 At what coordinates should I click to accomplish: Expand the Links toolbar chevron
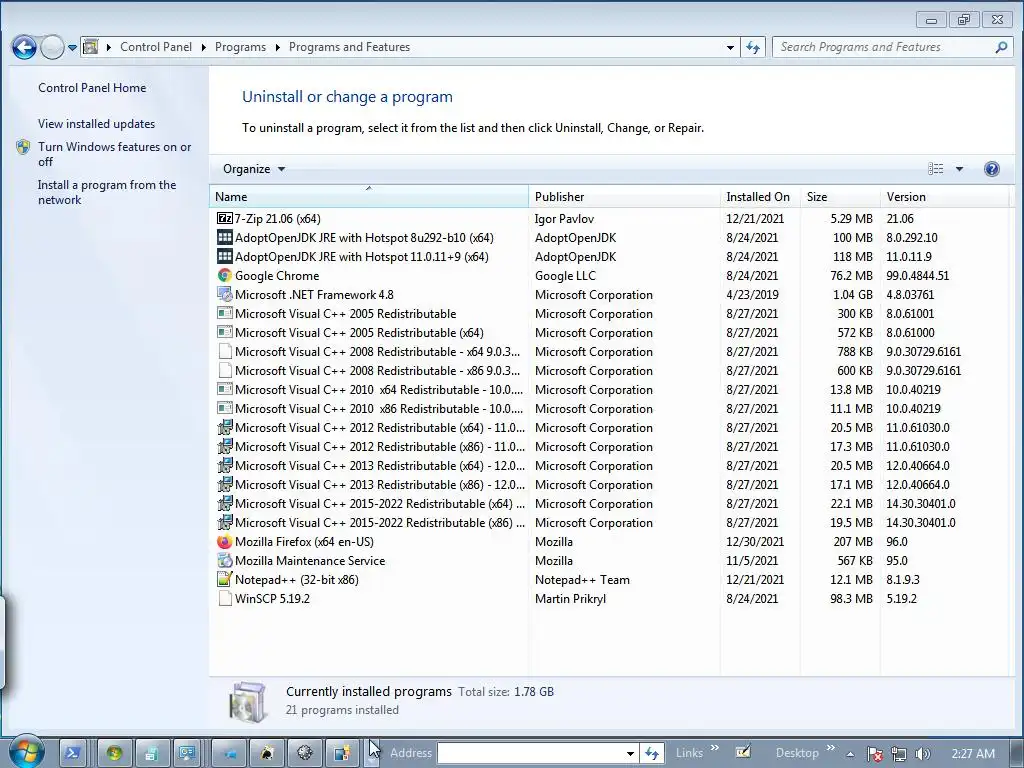click(x=714, y=748)
